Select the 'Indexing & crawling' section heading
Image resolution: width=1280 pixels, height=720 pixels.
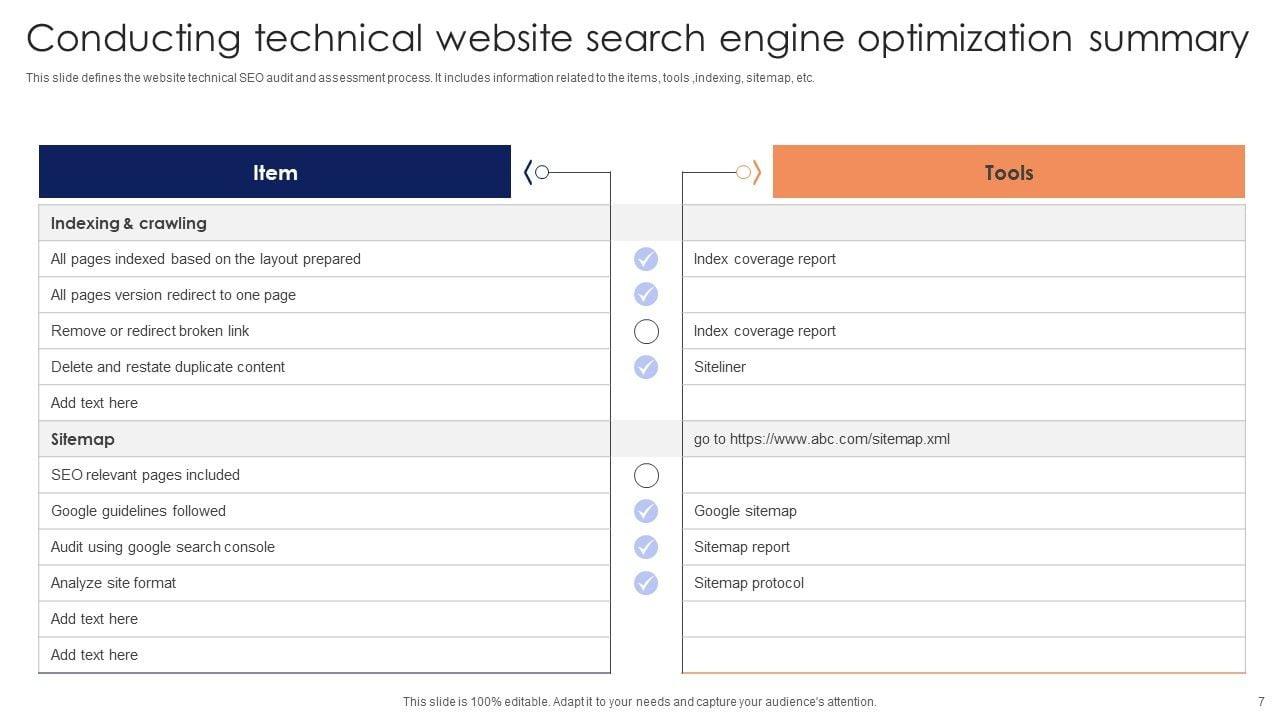129,223
